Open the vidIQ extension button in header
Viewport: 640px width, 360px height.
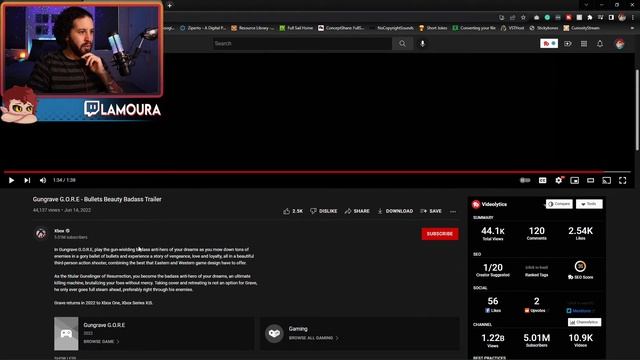click(x=549, y=43)
